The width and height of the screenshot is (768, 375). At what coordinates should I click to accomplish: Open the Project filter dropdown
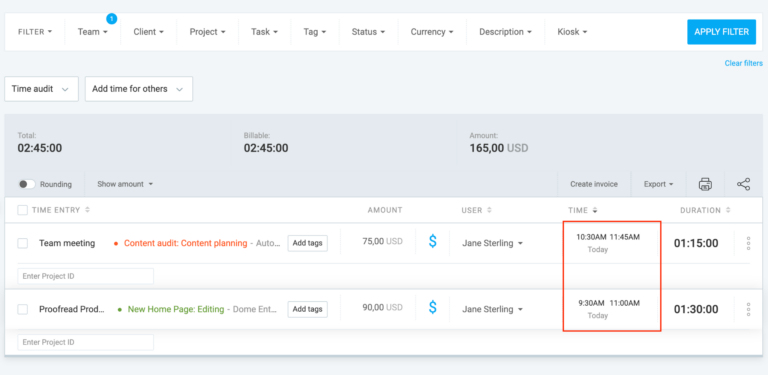point(208,32)
